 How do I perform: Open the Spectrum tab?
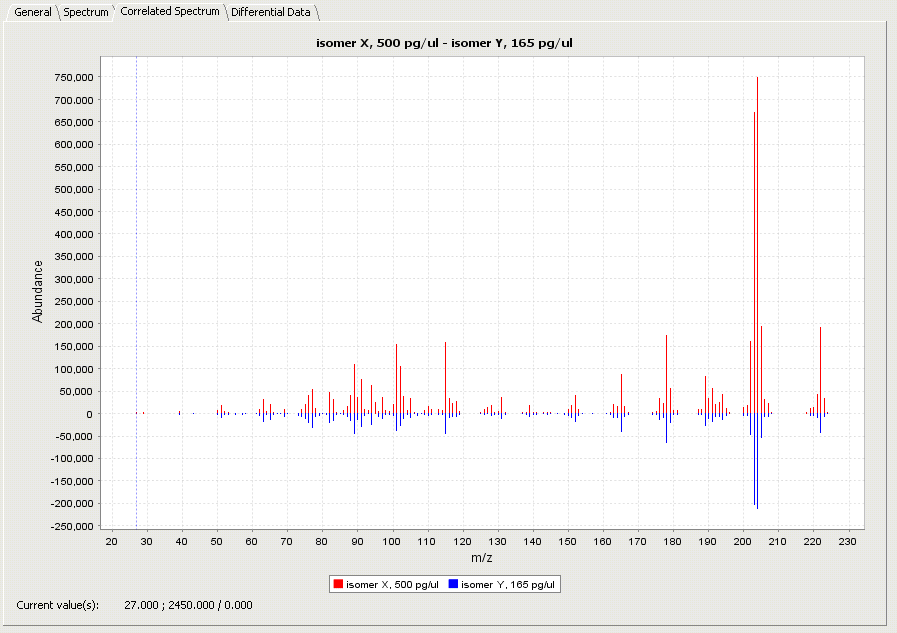[86, 13]
